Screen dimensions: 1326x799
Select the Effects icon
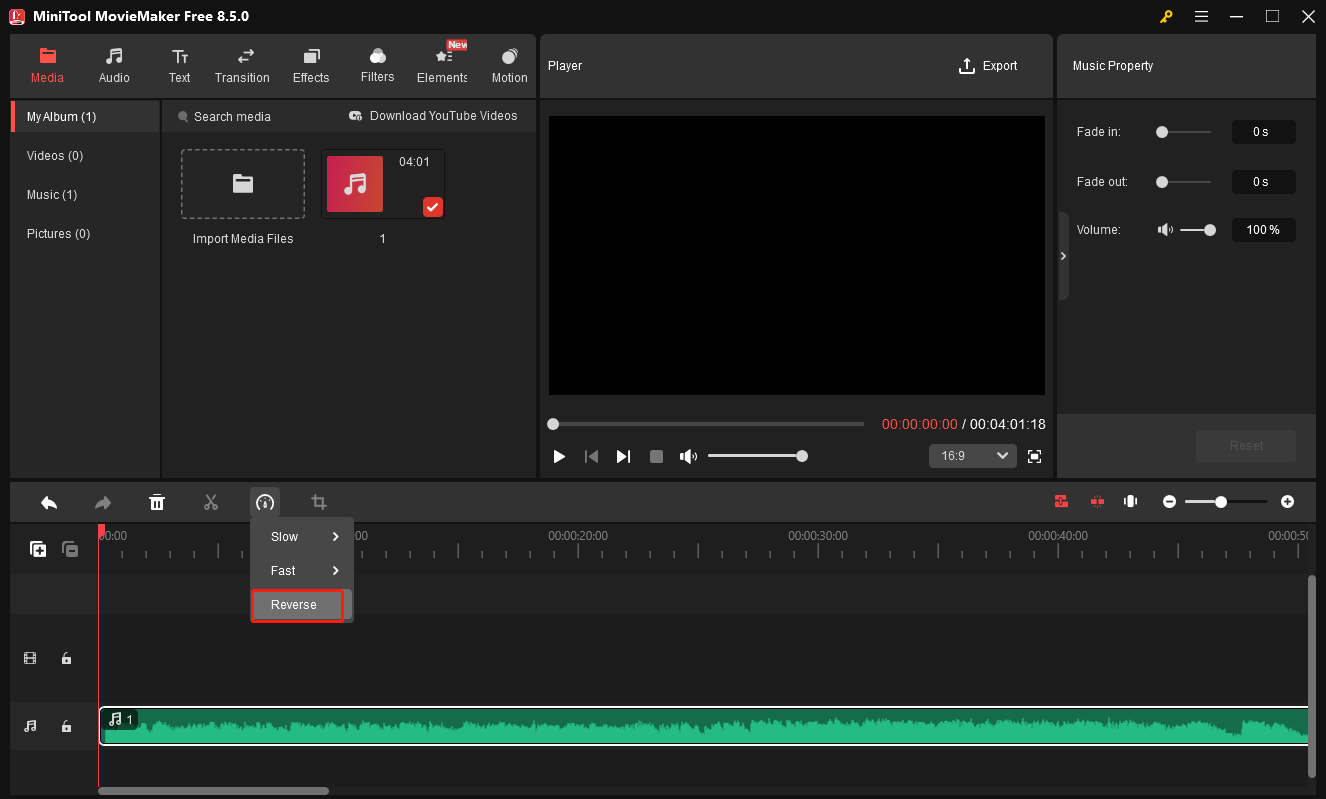tap(310, 65)
